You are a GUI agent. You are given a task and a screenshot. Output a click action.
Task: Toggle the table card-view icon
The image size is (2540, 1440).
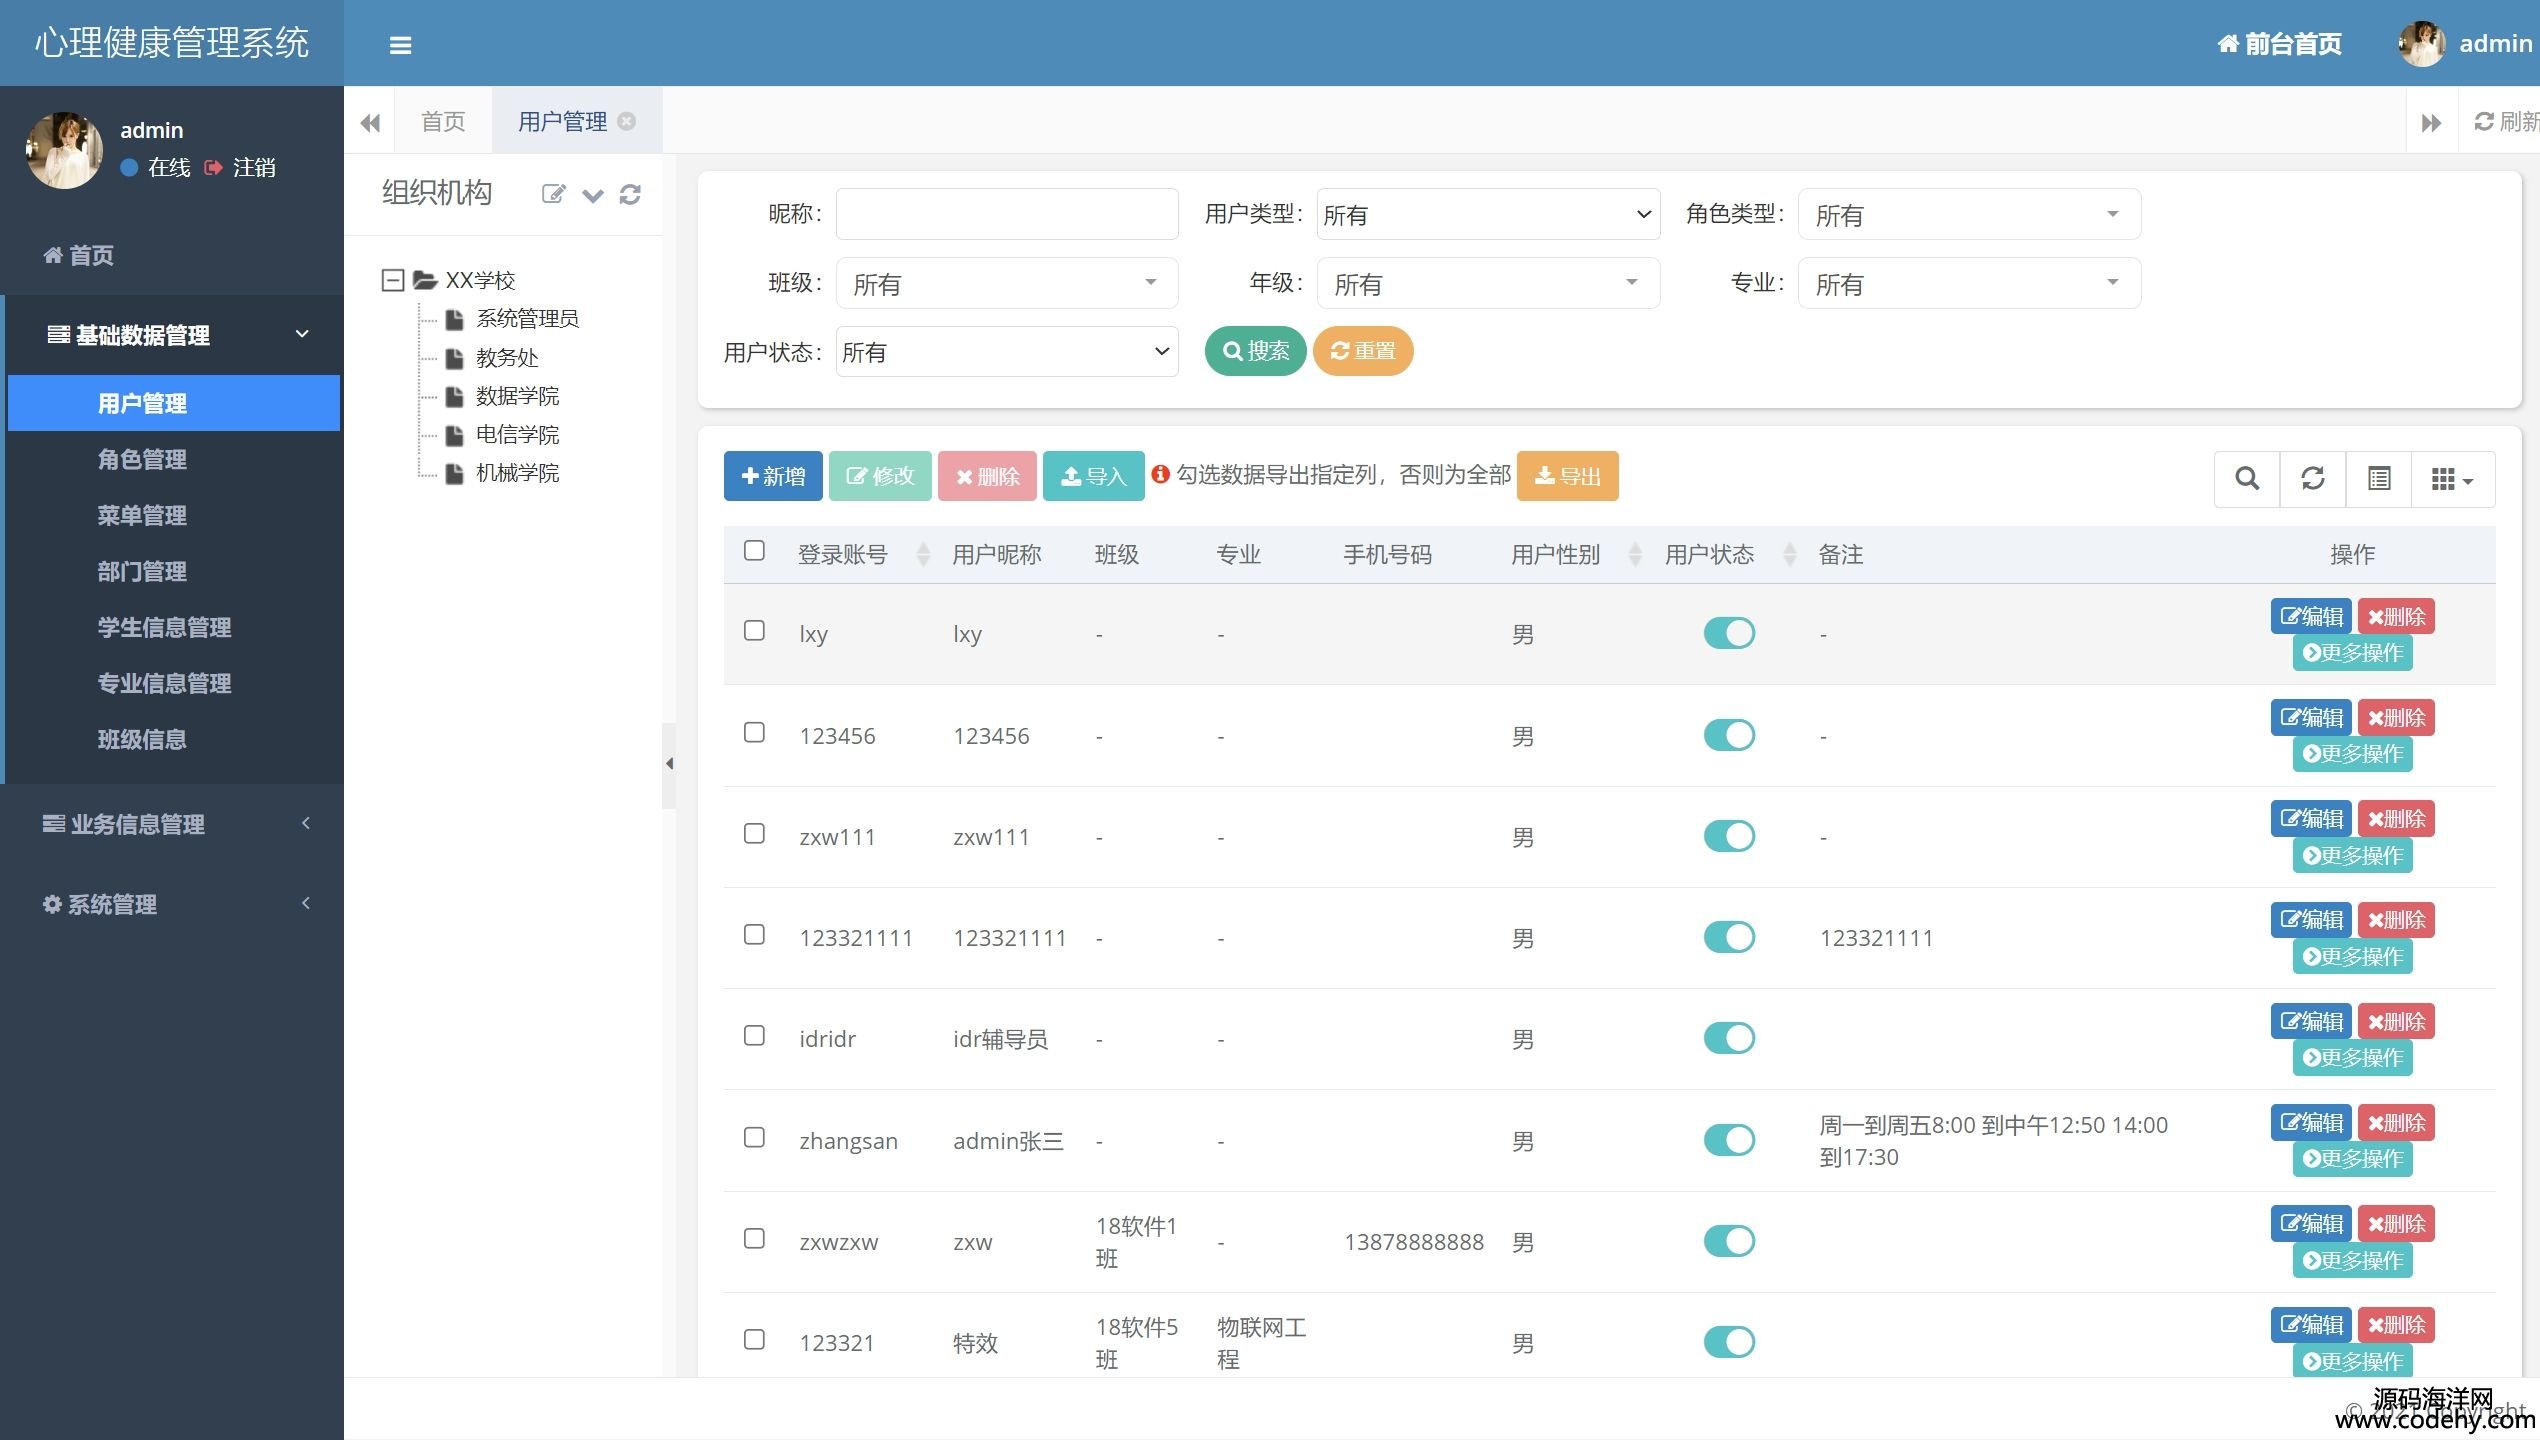tap(2379, 479)
